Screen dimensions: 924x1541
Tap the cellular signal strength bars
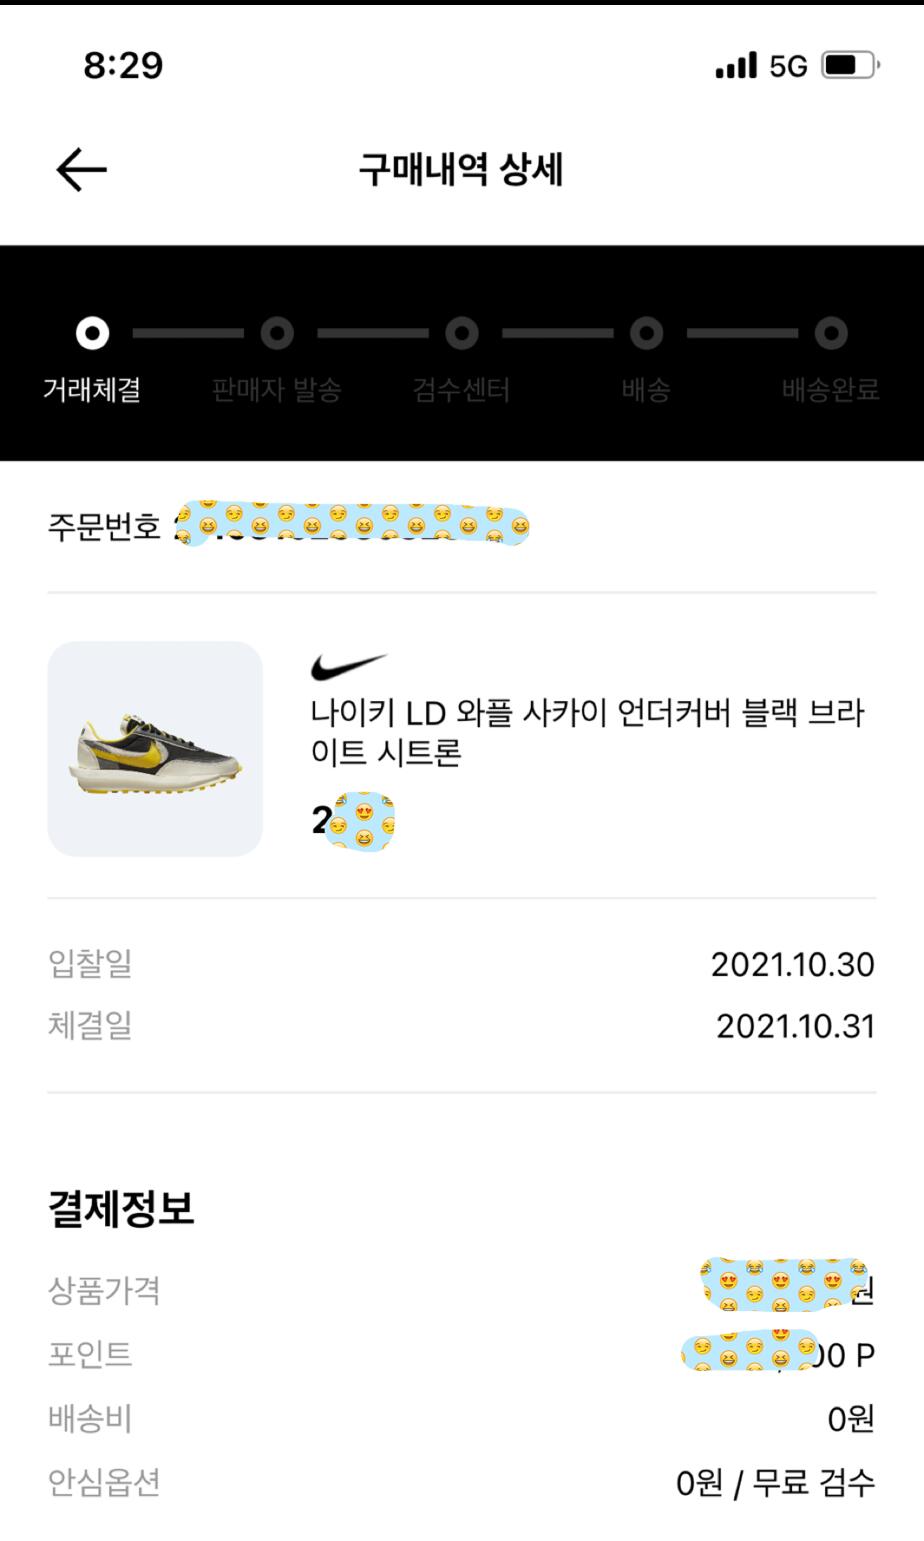pyautogui.click(x=736, y=66)
